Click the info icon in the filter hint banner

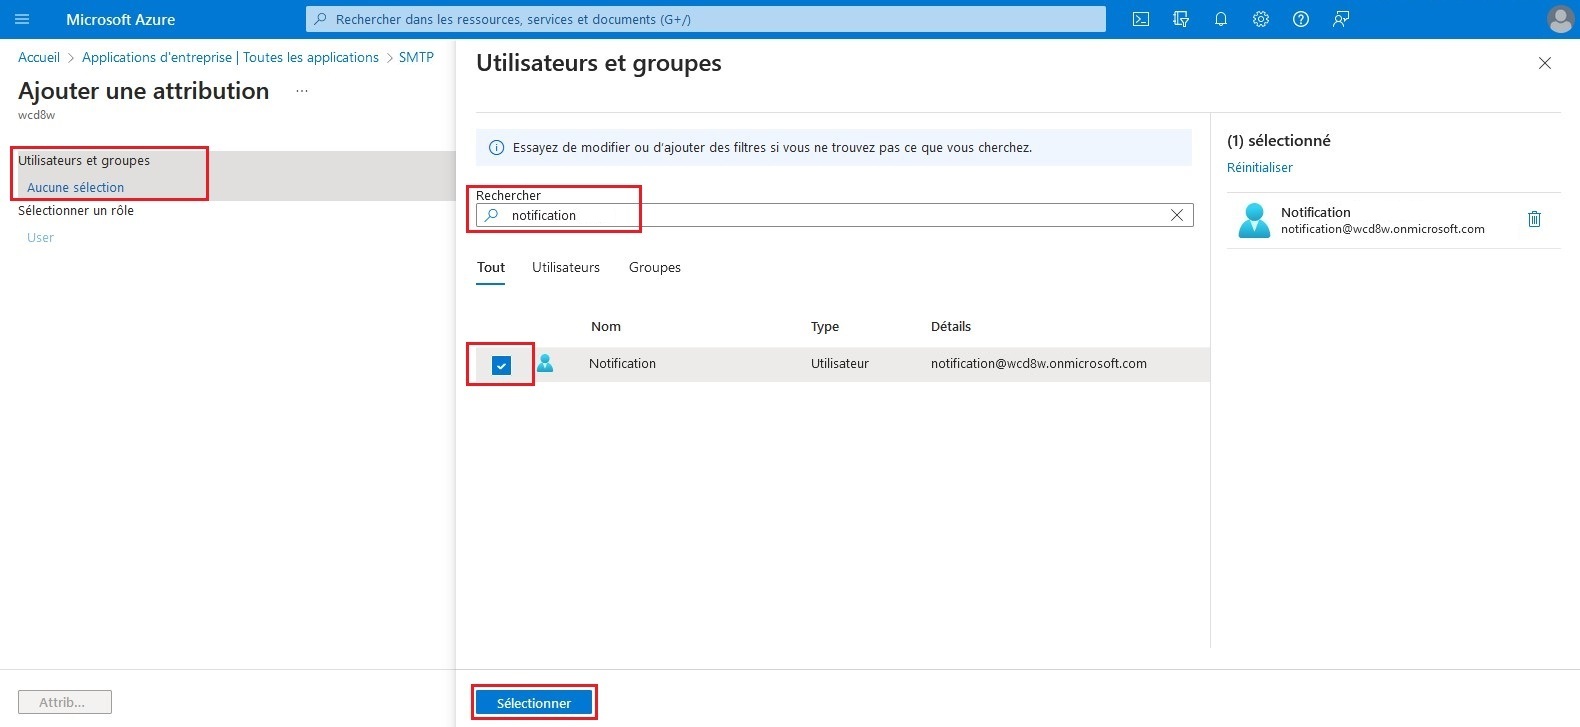[496, 148]
